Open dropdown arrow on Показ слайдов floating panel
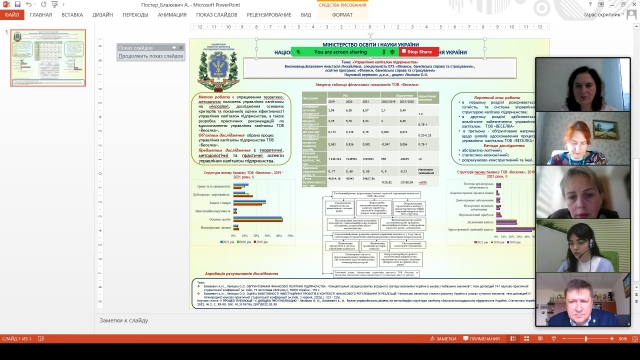This screenshot has width=640, height=360. [174, 48]
